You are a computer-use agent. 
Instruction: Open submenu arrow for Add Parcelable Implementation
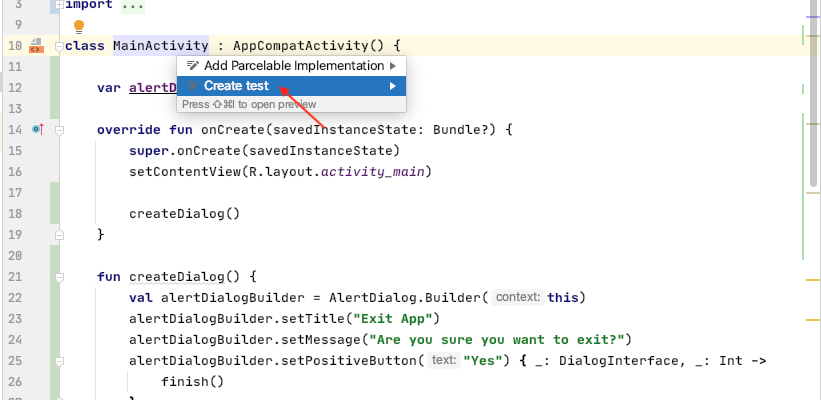[x=393, y=66]
